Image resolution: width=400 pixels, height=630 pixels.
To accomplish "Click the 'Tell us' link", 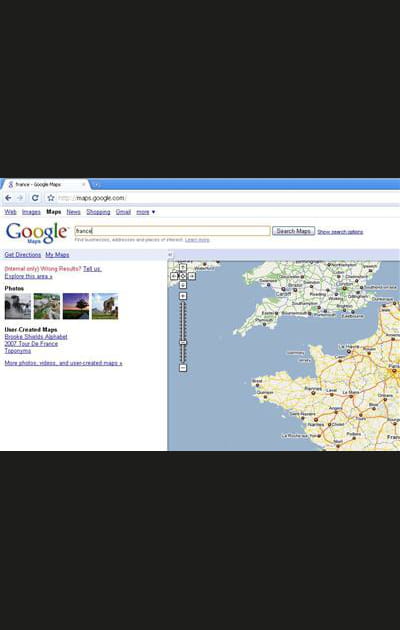I will pyautogui.click(x=92, y=269).
